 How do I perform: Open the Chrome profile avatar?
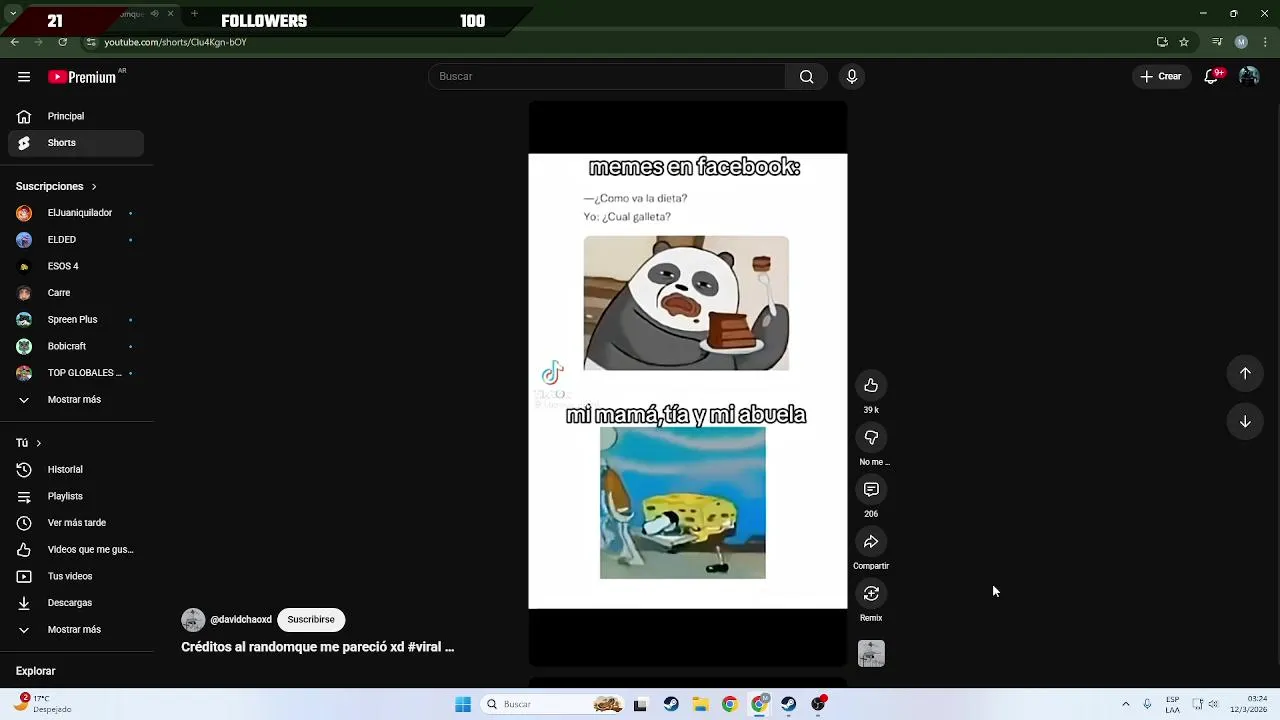[x=1241, y=42]
